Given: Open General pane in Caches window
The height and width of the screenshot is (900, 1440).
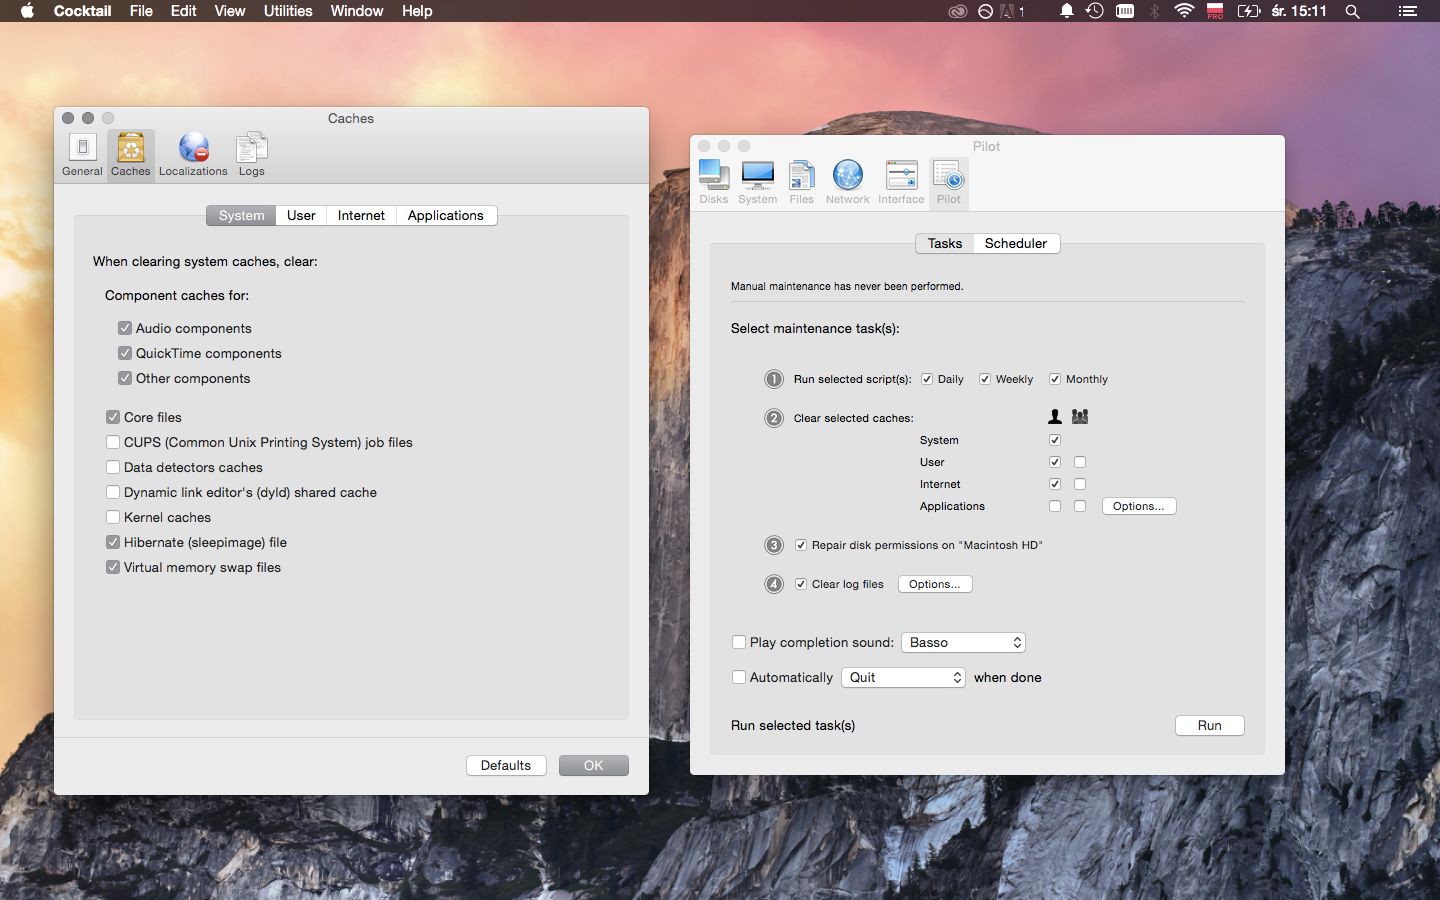Looking at the screenshot, I should 82,155.
